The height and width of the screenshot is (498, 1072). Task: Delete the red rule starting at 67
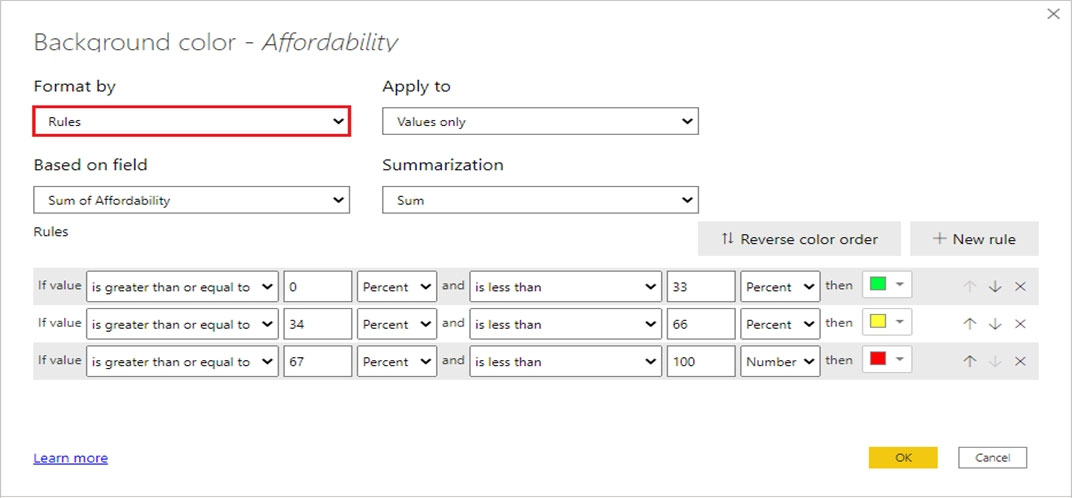point(1020,361)
